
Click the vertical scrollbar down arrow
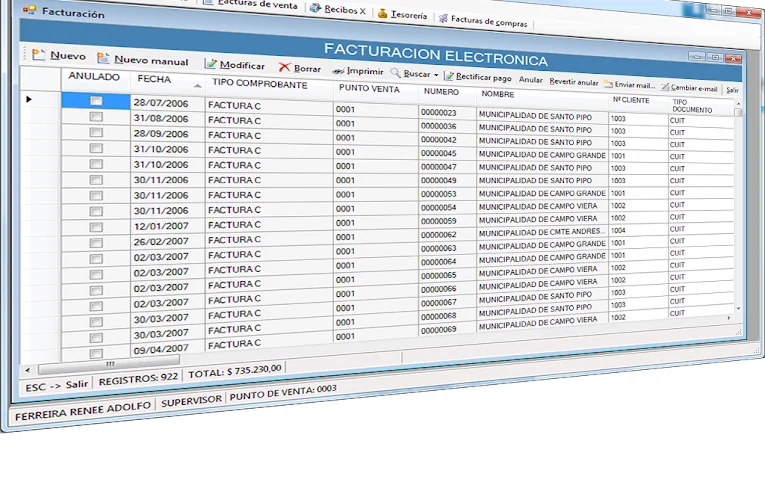pos(738,308)
